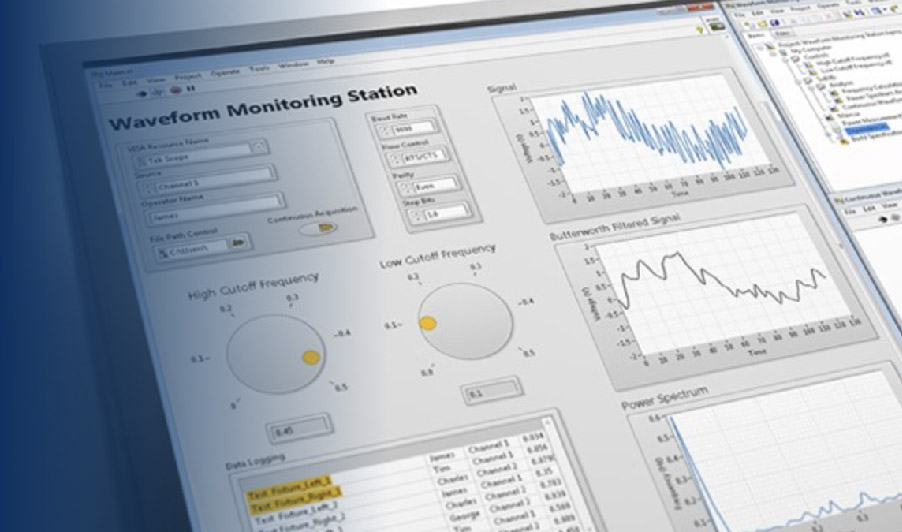Click the Save All icon in Project Explorer toolbar
This screenshot has width=902, height=532.
pyautogui.click(x=775, y=24)
